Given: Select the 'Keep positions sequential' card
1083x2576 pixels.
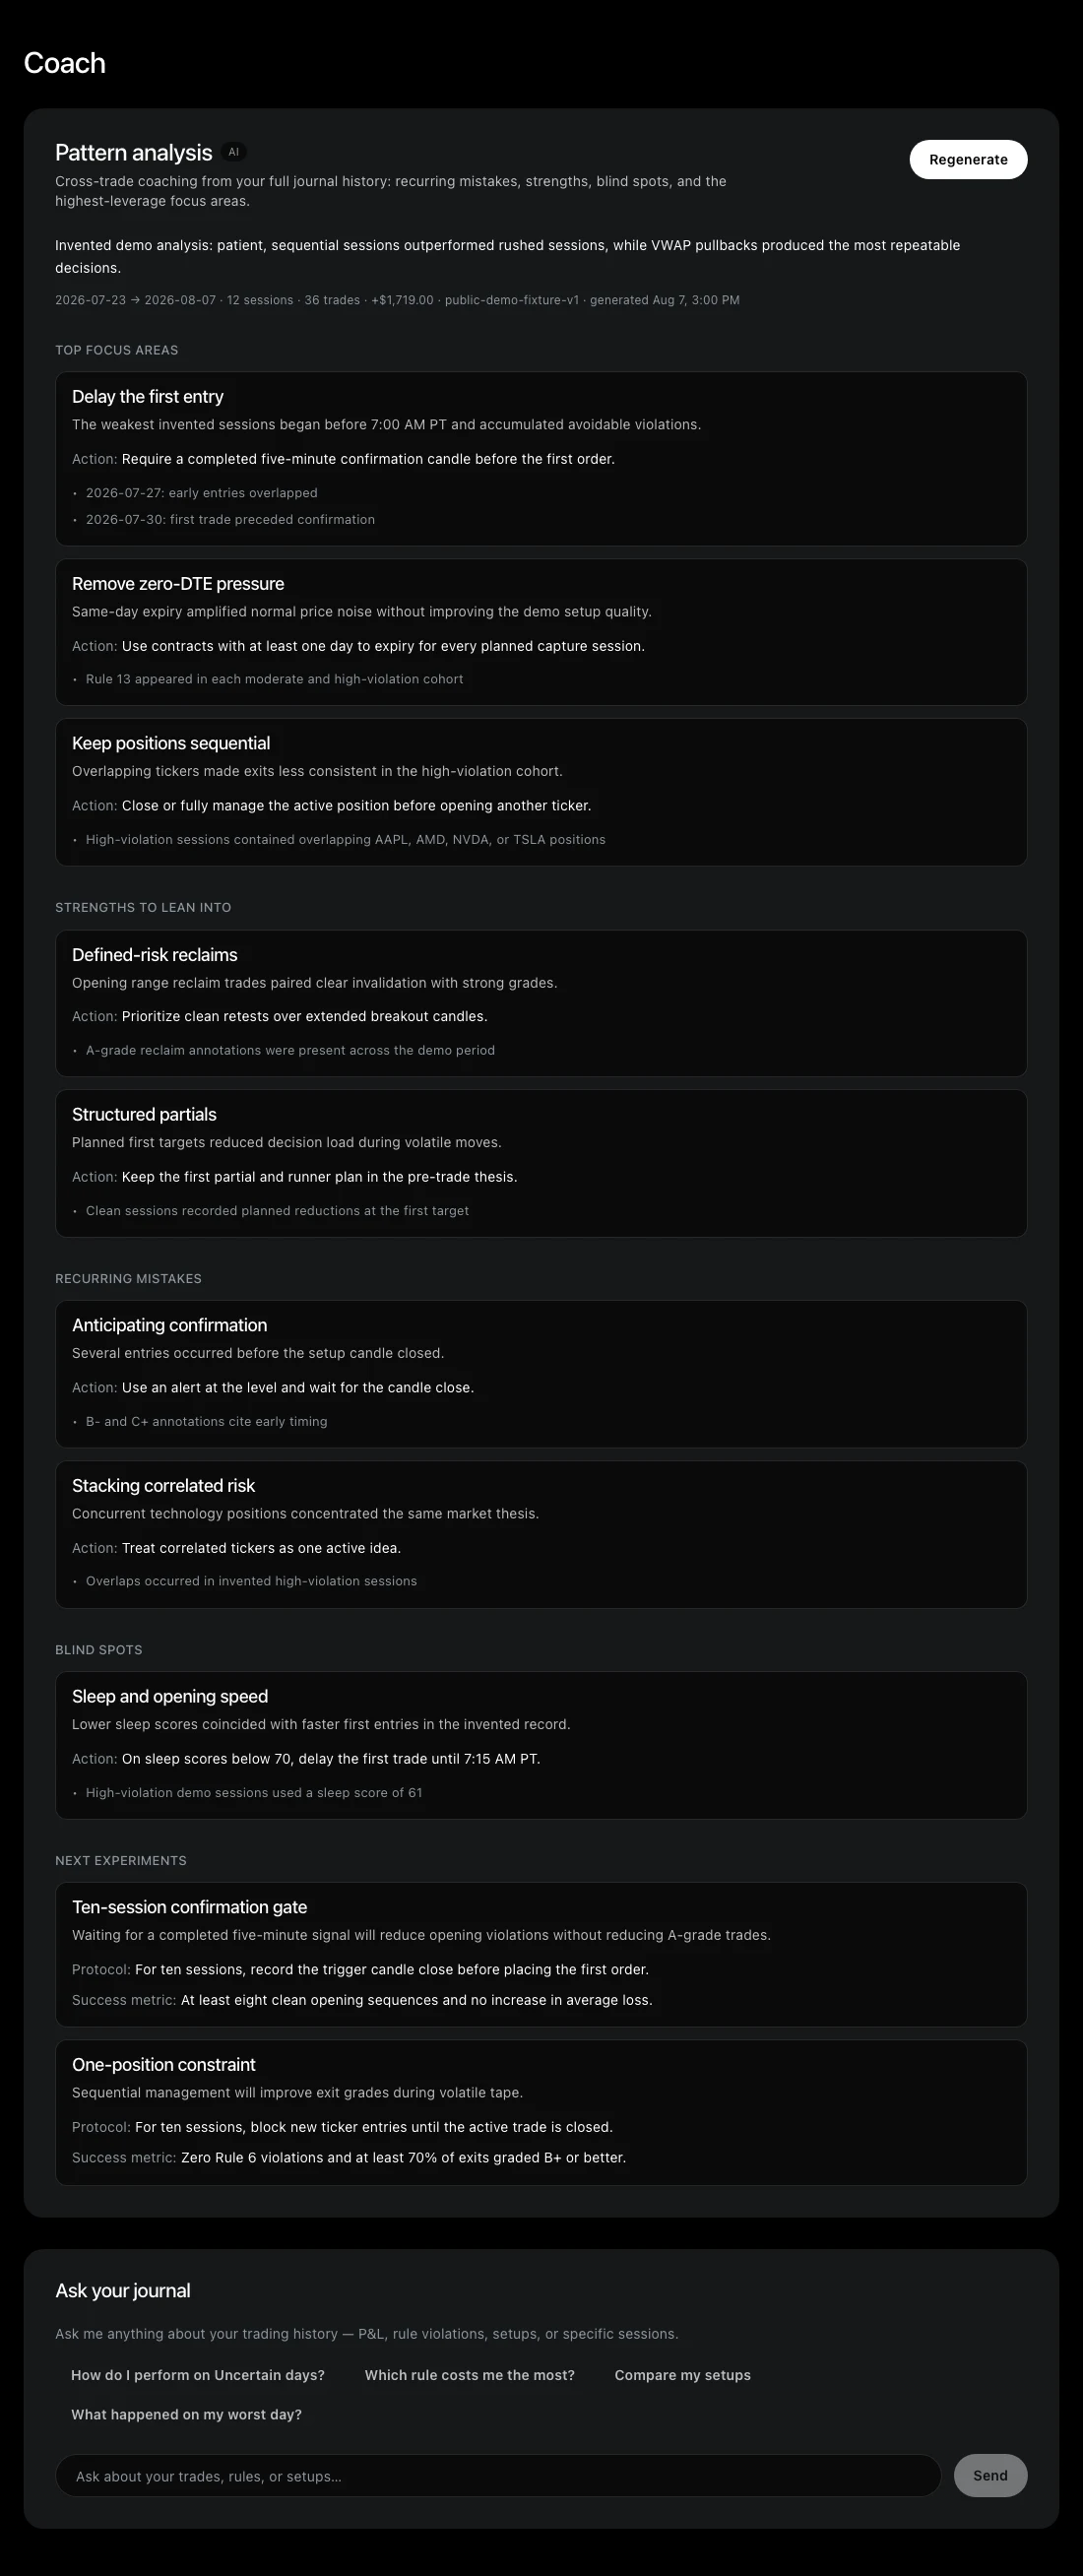Looking at the screenshot, I should (x=541, y=792).
